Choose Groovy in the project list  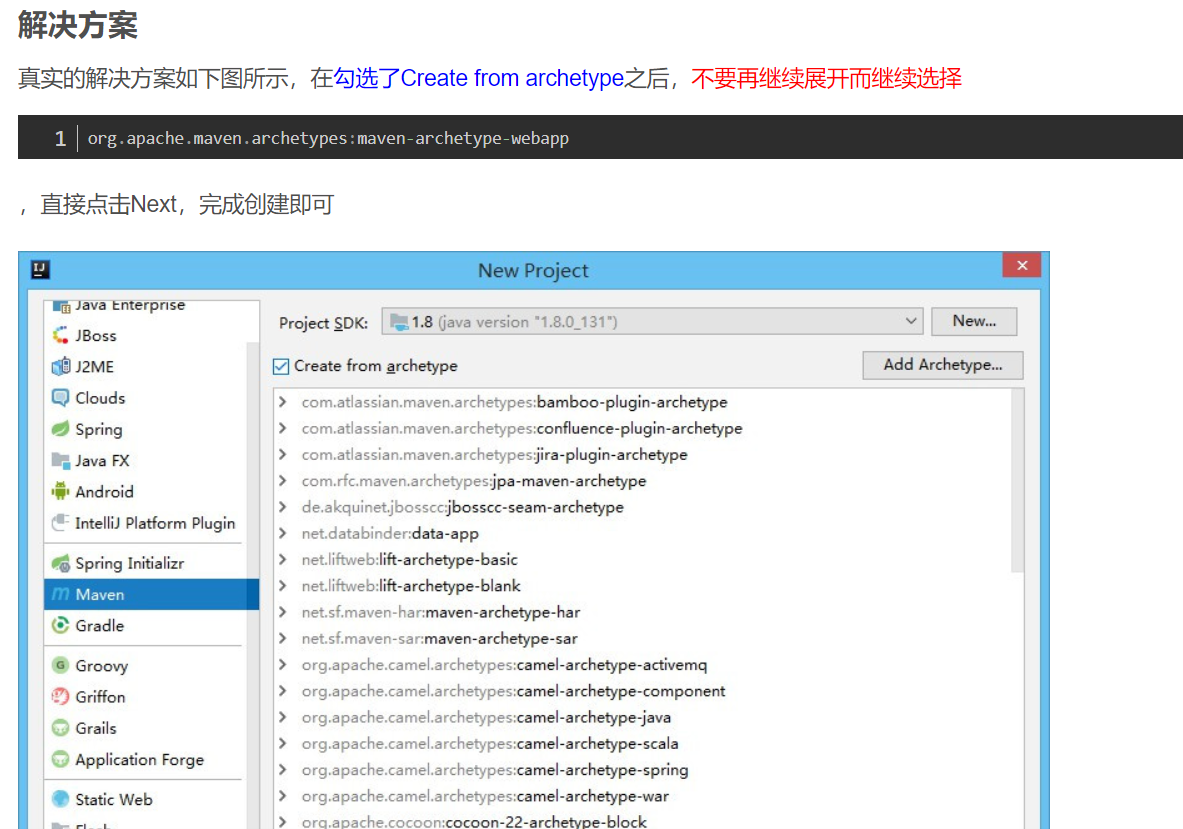[x=151, y=665]
